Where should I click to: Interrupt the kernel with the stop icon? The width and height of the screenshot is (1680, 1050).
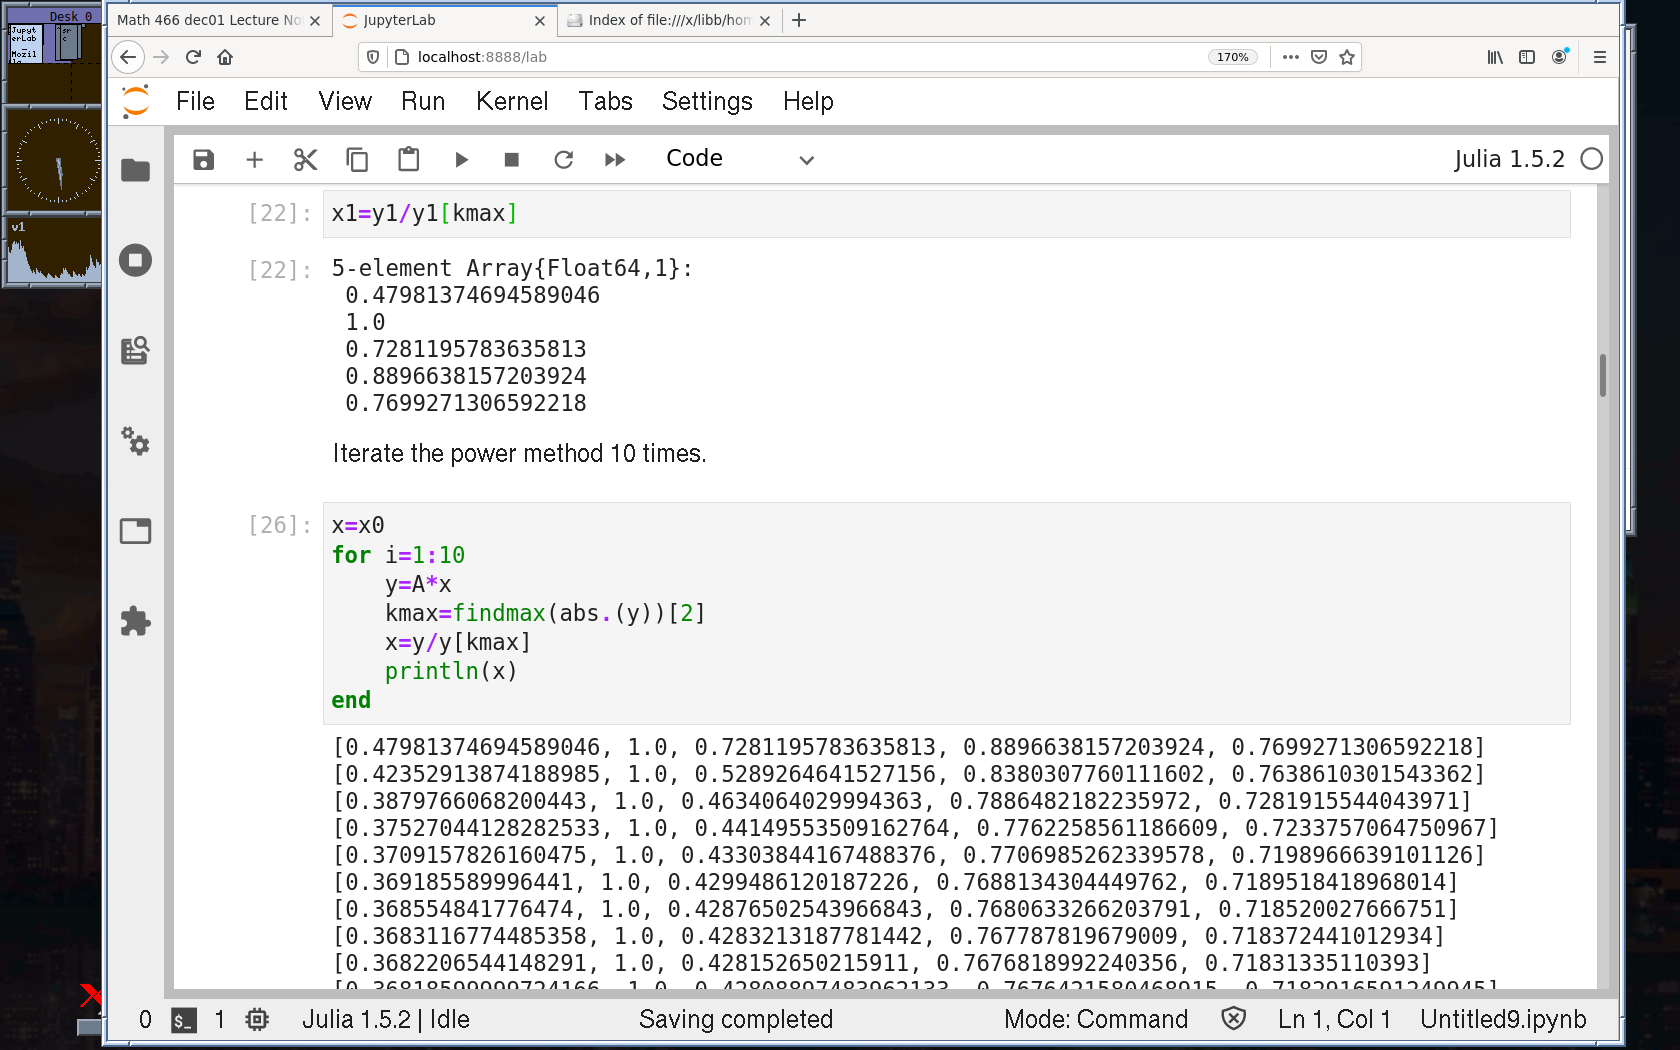click(x=511, y=160)
